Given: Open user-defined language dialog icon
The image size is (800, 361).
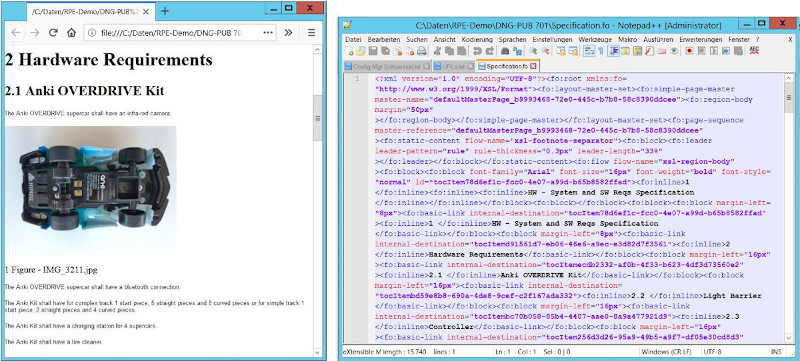Looking at the screenshot, I should point(625,51).
